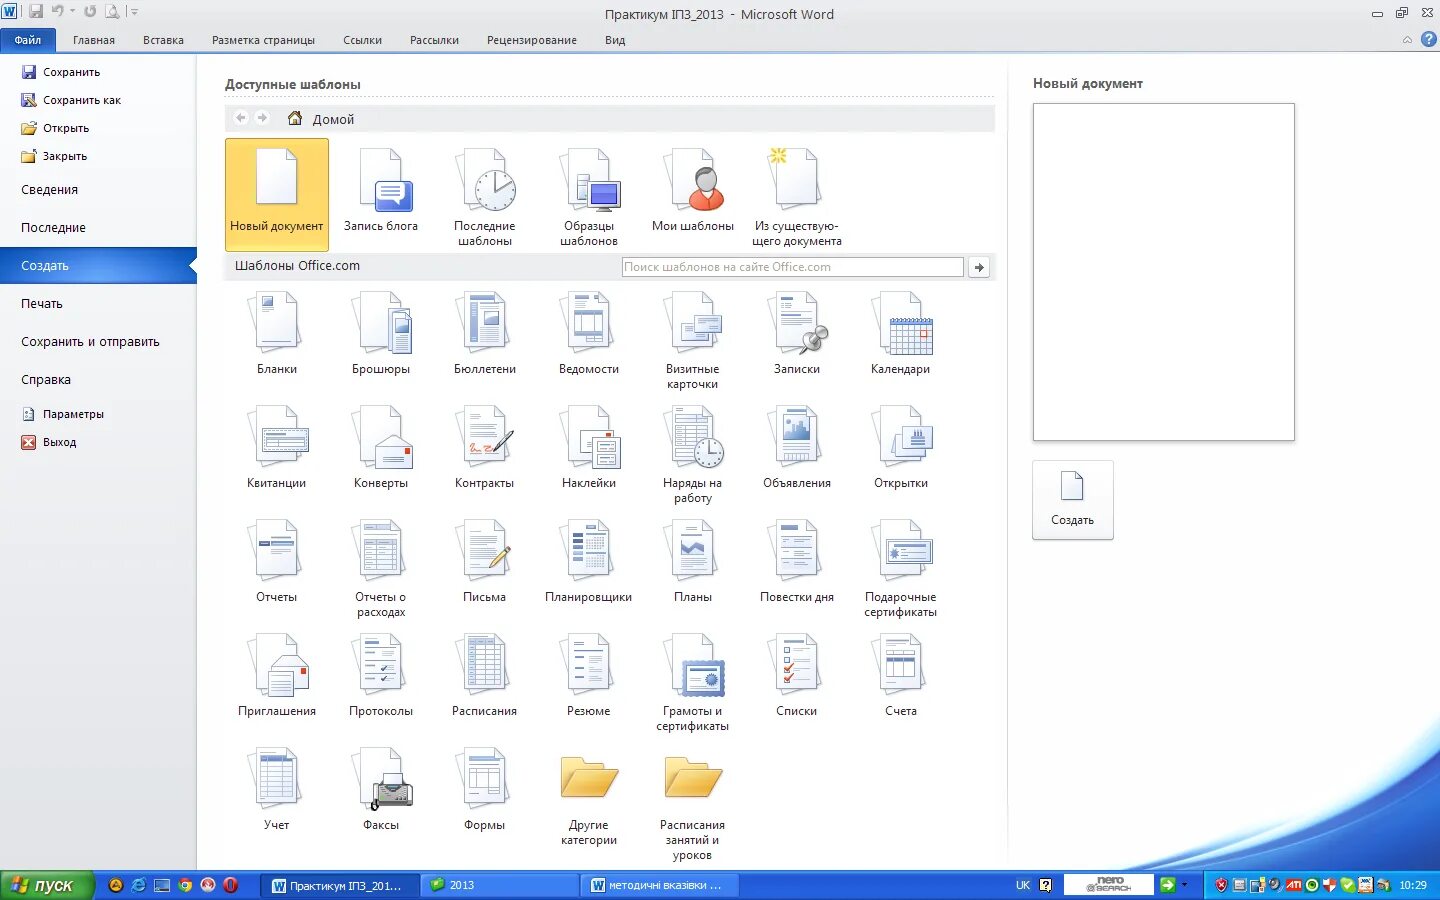This screenshot has width=1440, height=900.
Task: Open the Наклейки template category
Action: pyautogui.click(x=589, y=448)
